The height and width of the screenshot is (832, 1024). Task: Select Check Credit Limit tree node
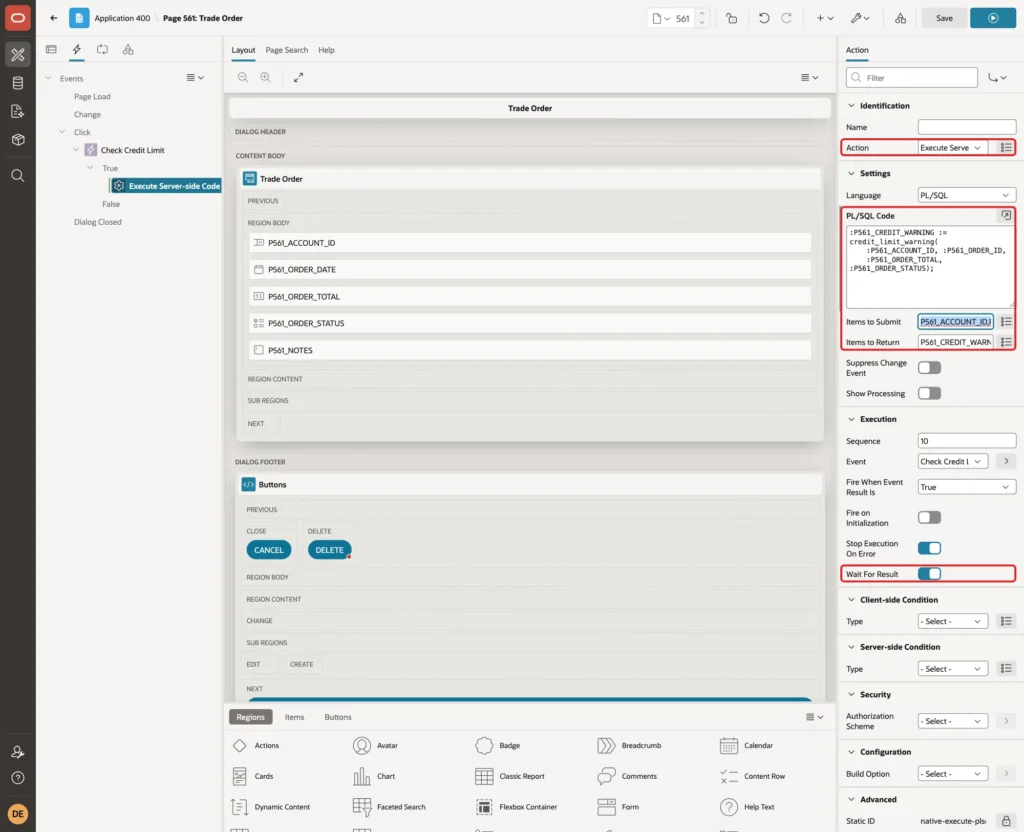(132, 150)
